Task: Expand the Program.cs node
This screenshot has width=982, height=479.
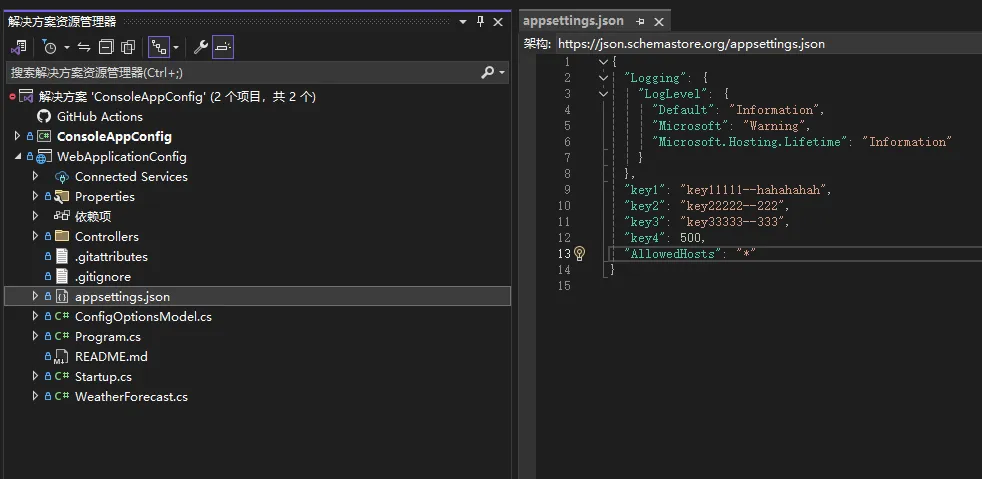Action: [x=35, y=337]
